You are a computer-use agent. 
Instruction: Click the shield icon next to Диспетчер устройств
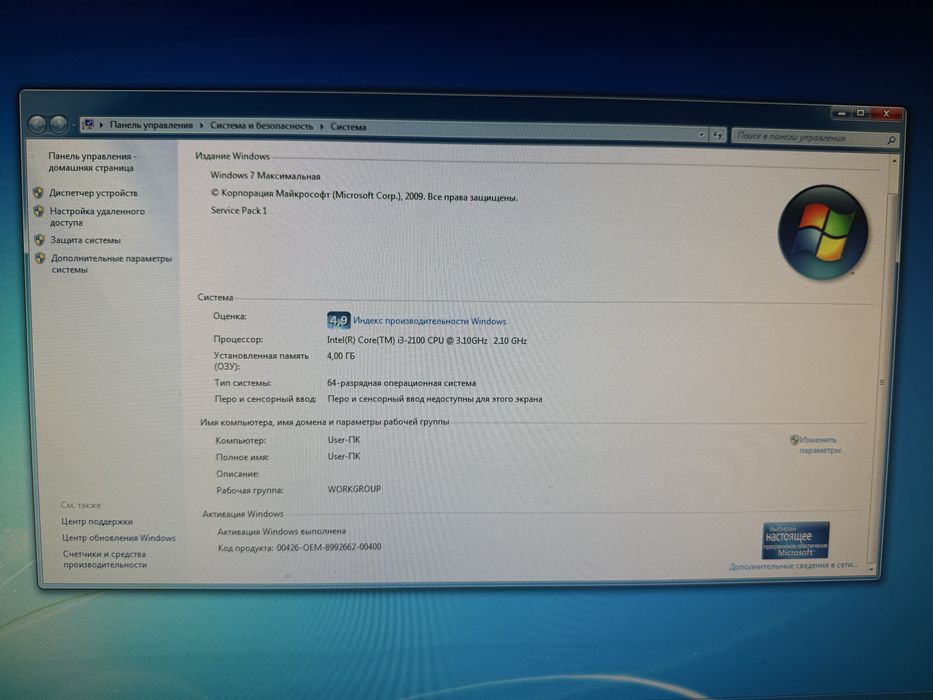(39, 193)
